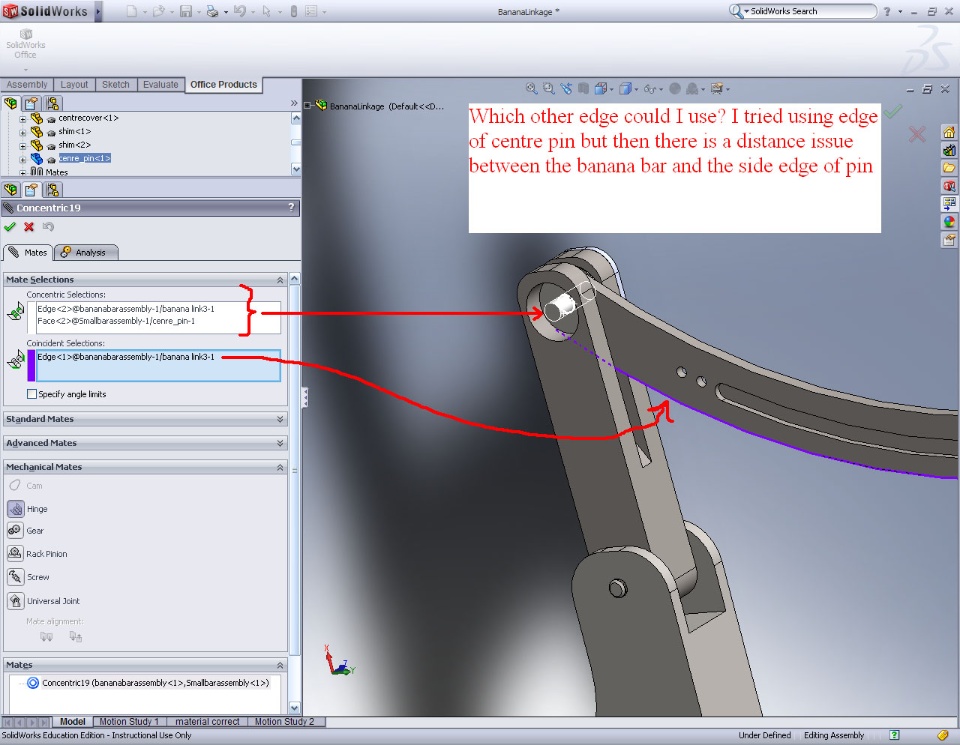This screenshot has height=745, width=960.
Task: Click the View Settings monitor icon
Action: tap(716, 89)
